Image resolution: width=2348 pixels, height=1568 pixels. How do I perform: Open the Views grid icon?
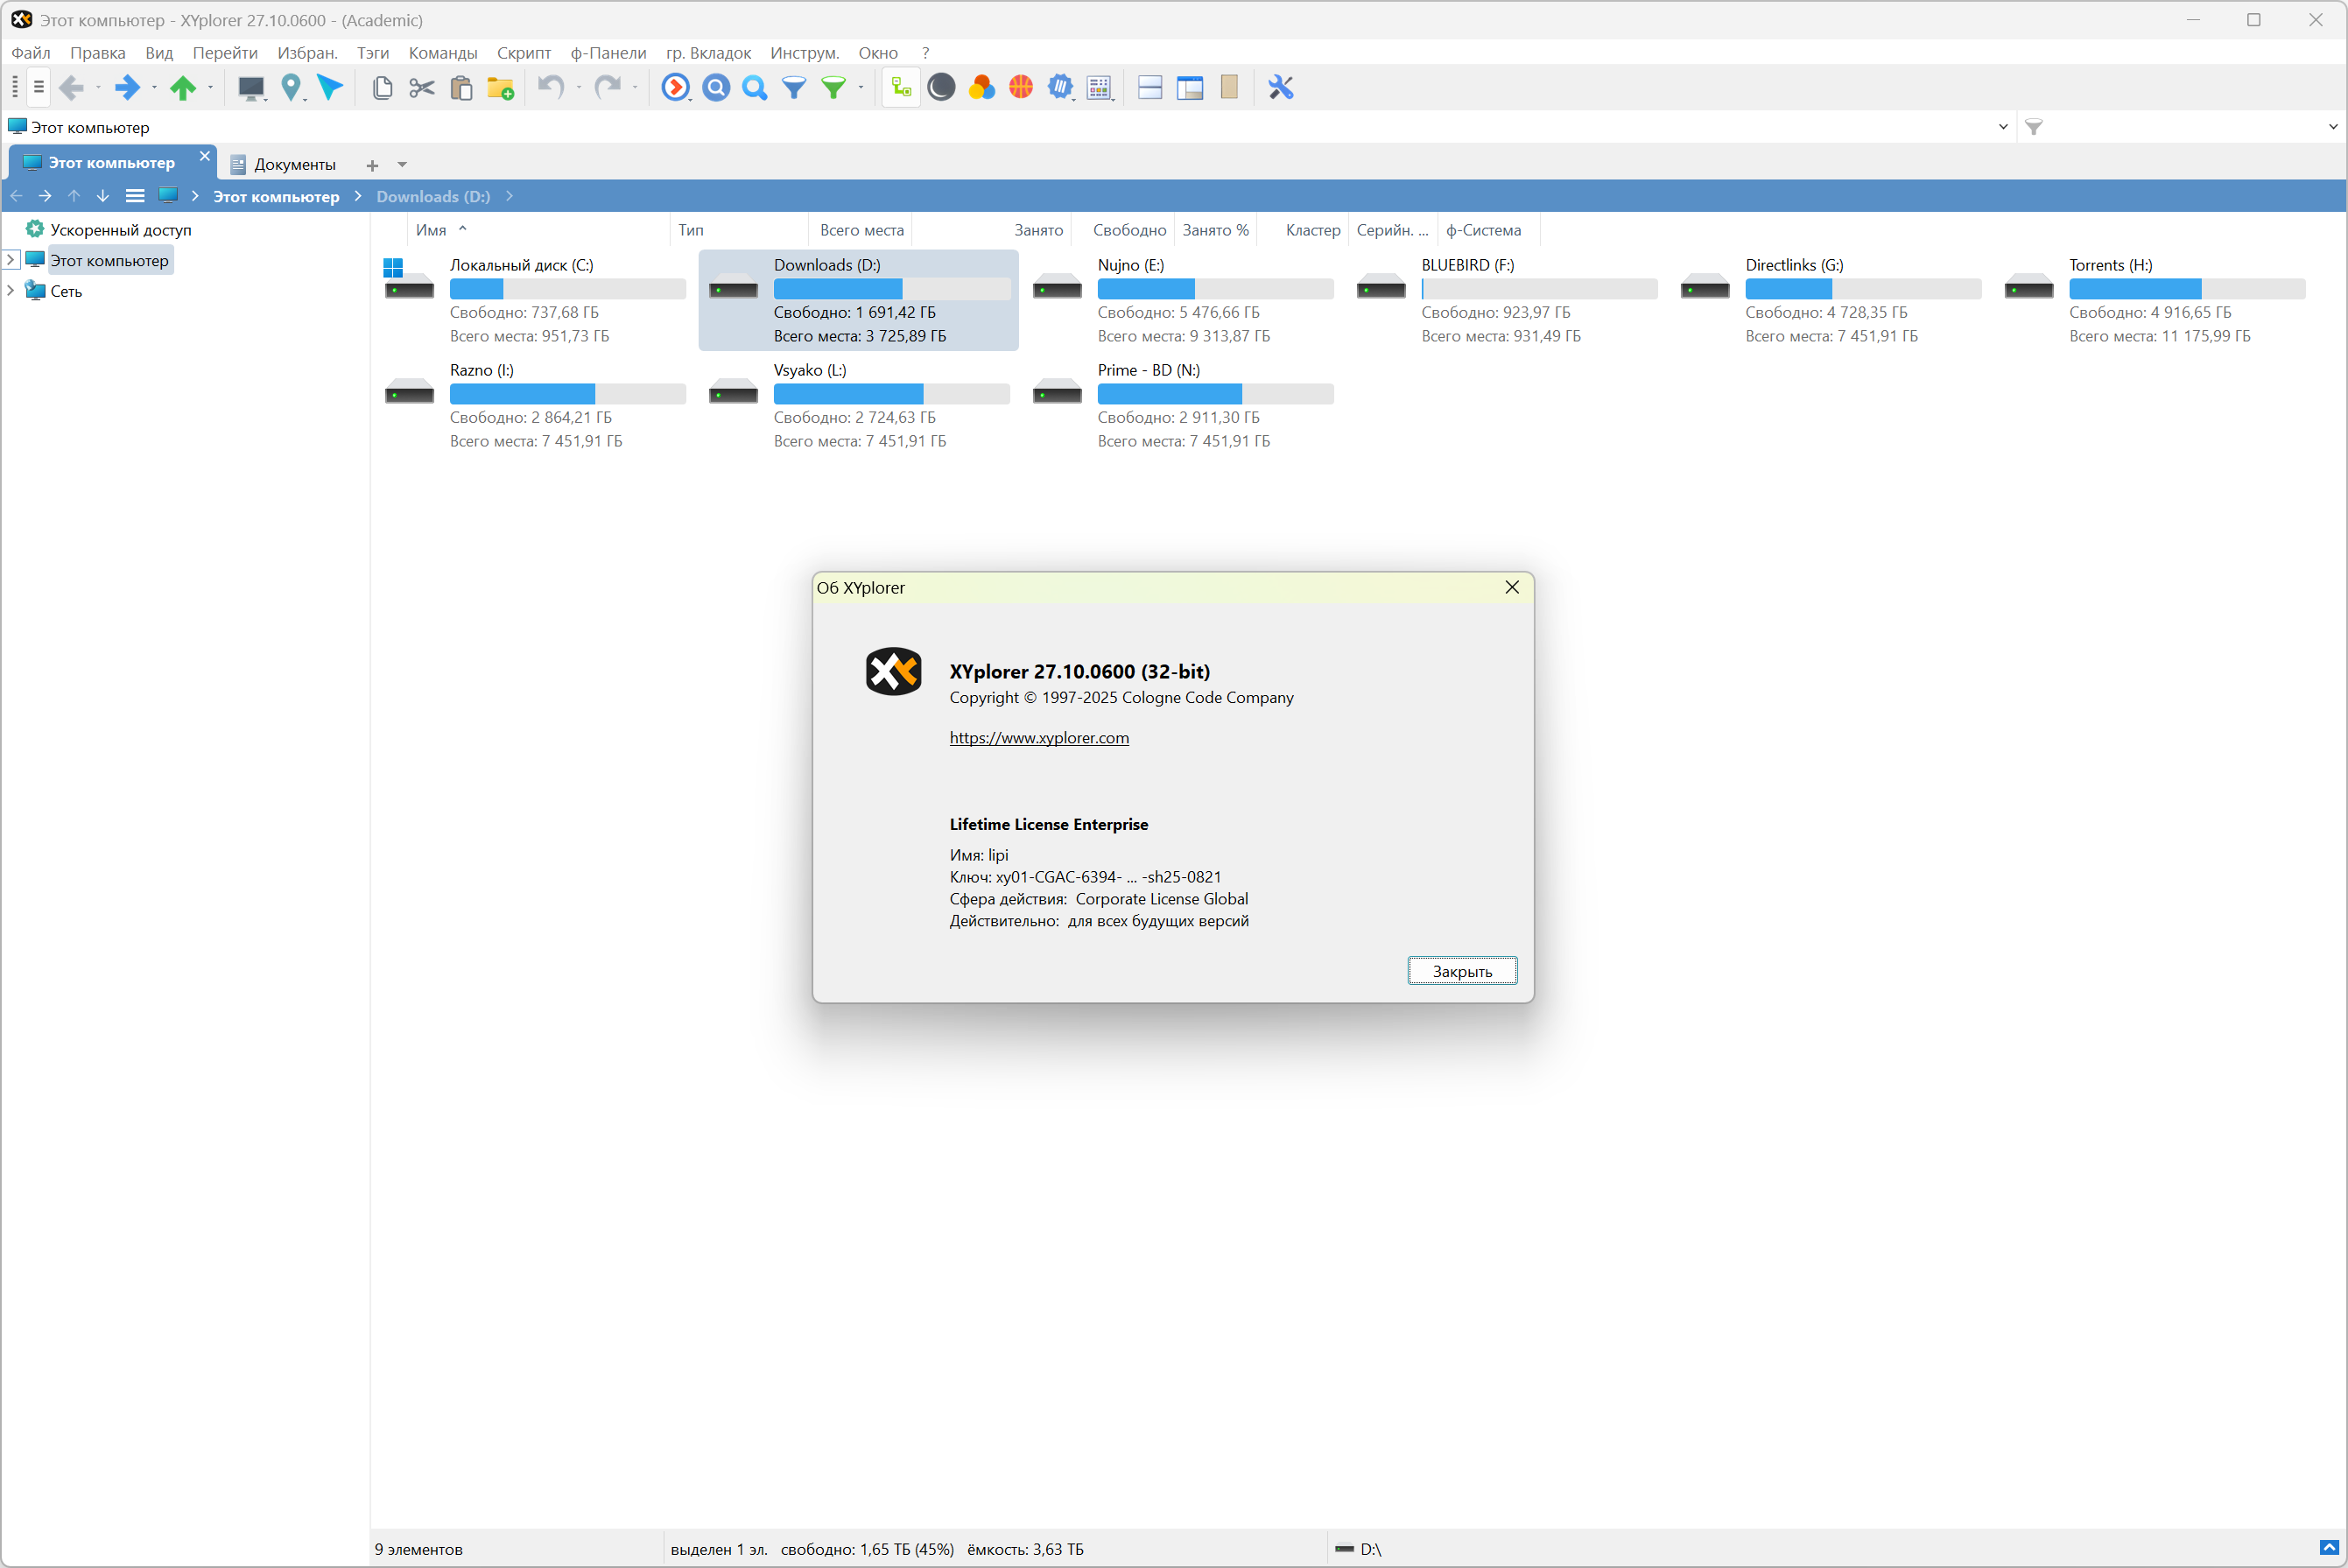(1099, 88)
